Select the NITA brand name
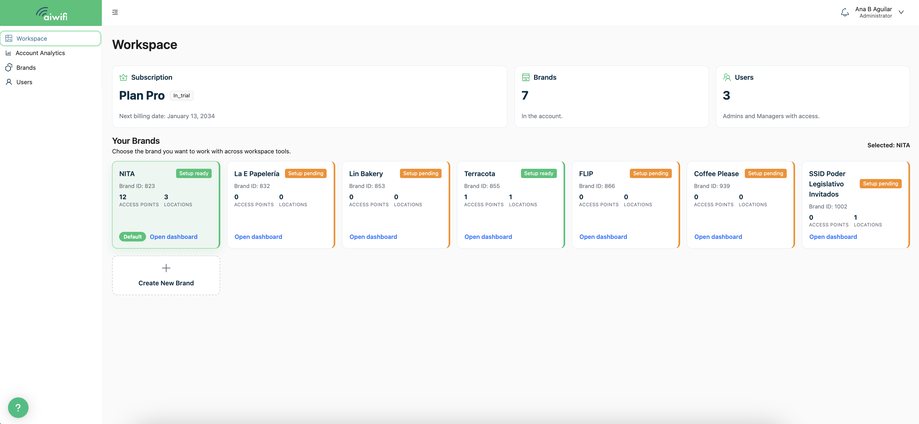Viewport: 919px width, 424px height. tap(127, 174)
